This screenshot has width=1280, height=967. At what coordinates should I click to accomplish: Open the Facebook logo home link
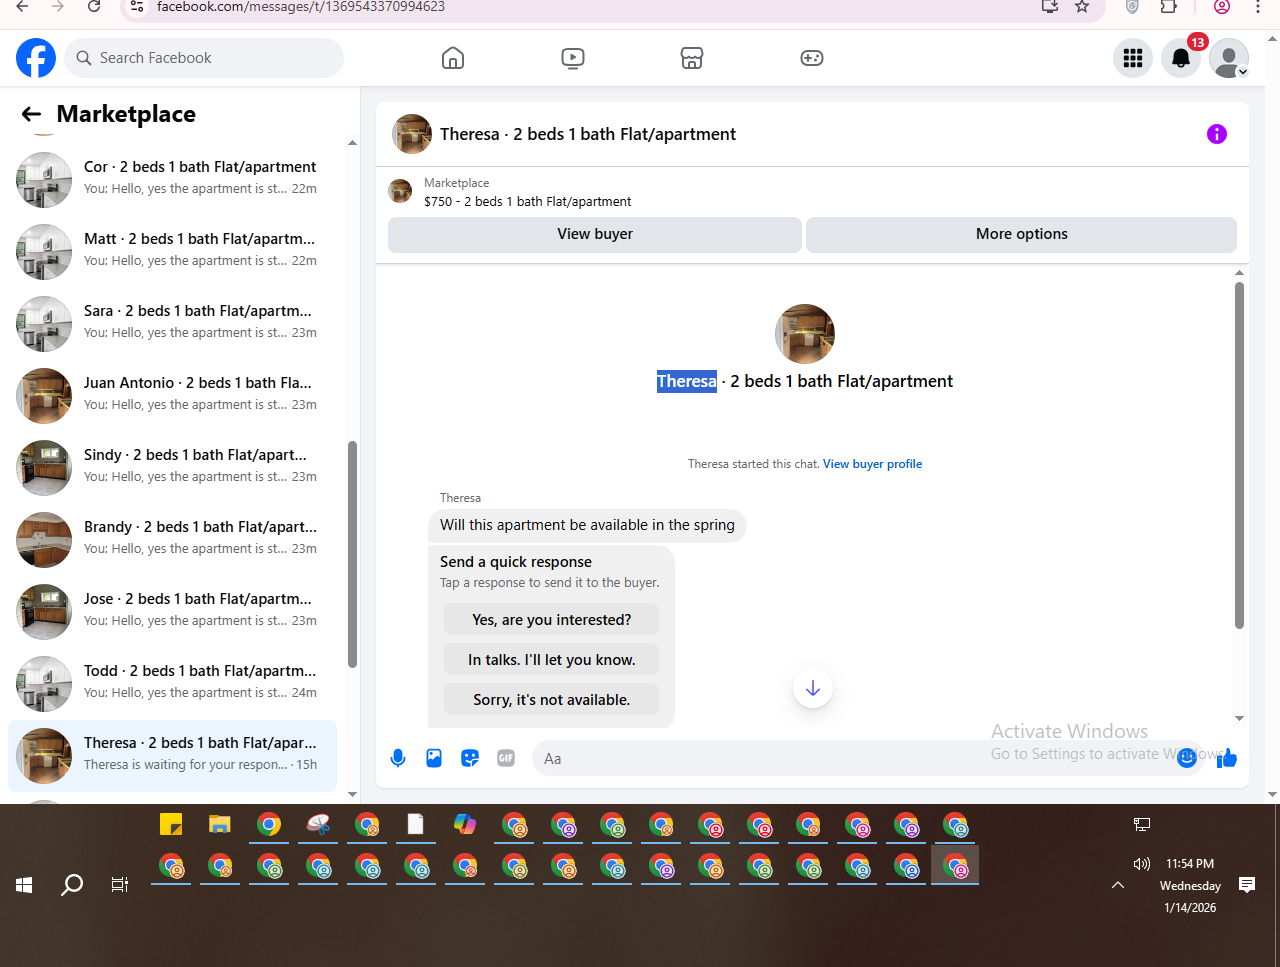36,58
